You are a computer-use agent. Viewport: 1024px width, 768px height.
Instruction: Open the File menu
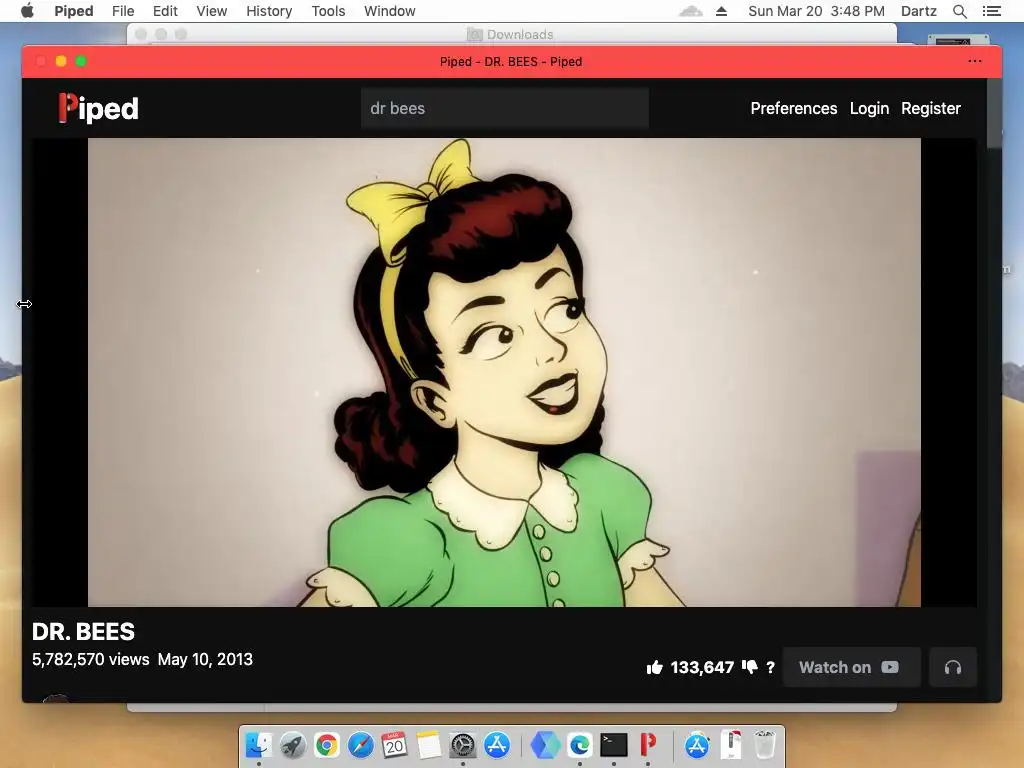pos(123,11)
